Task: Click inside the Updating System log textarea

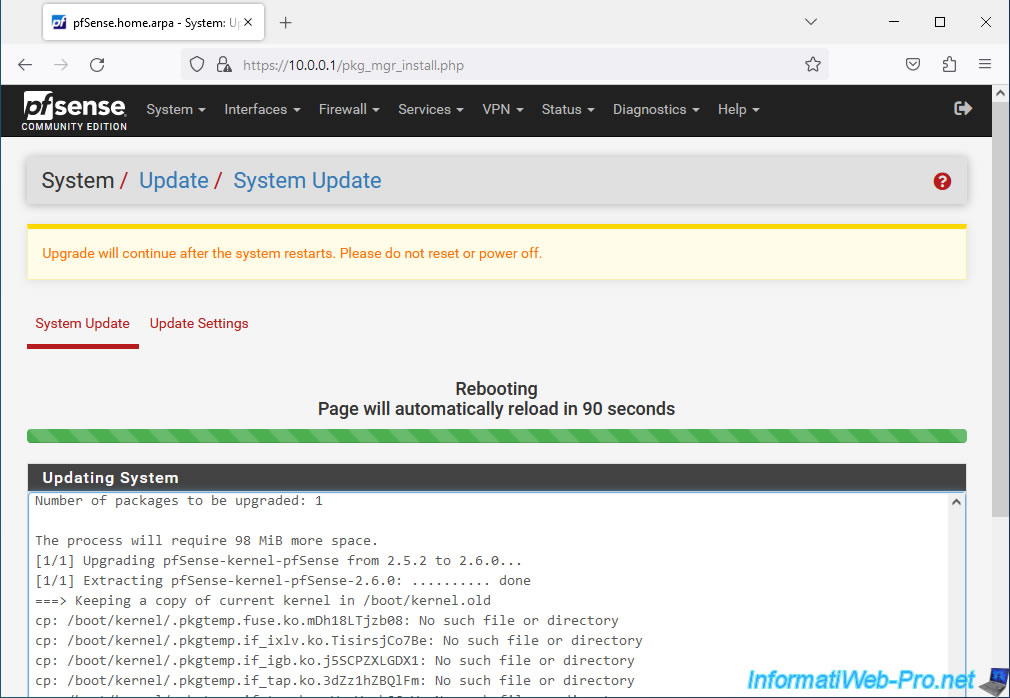Action: [x=490, y=594]
